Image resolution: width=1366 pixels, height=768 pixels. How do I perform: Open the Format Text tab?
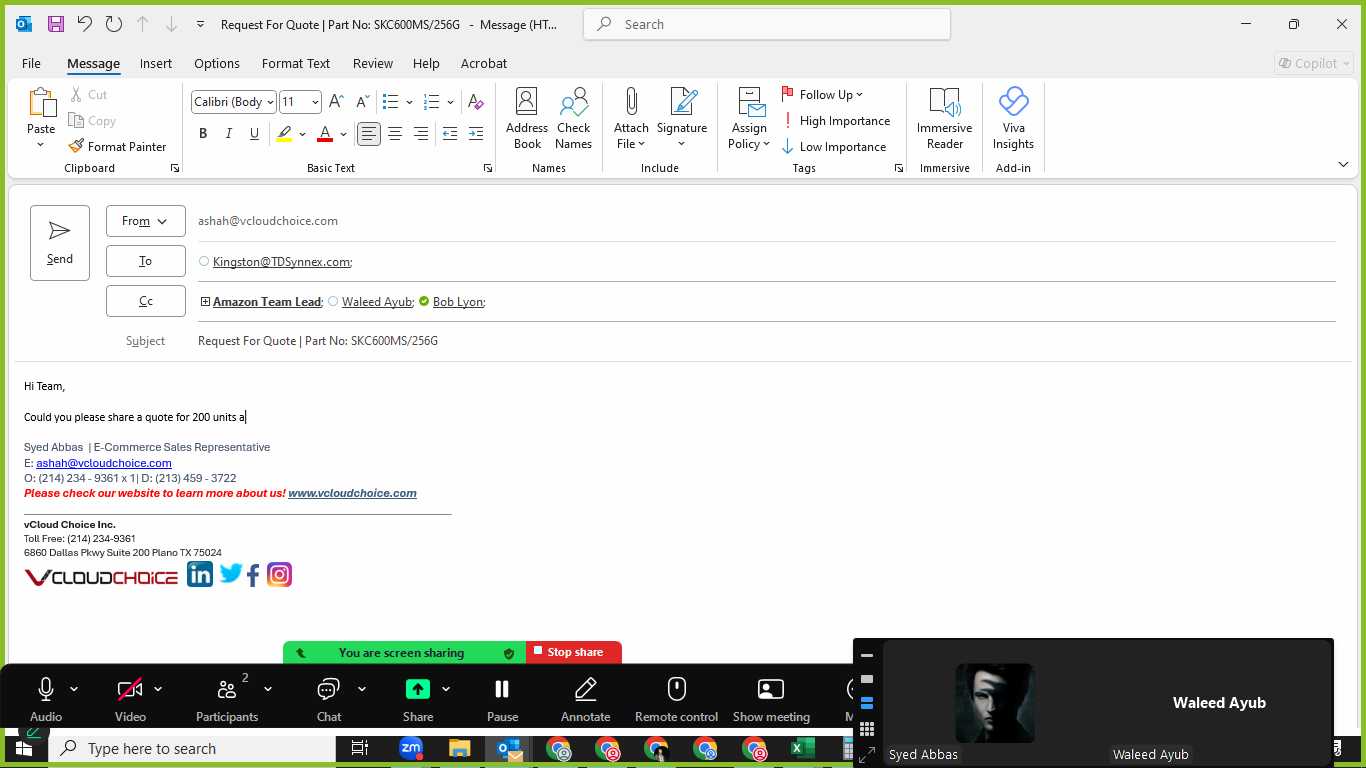point(296,63)
